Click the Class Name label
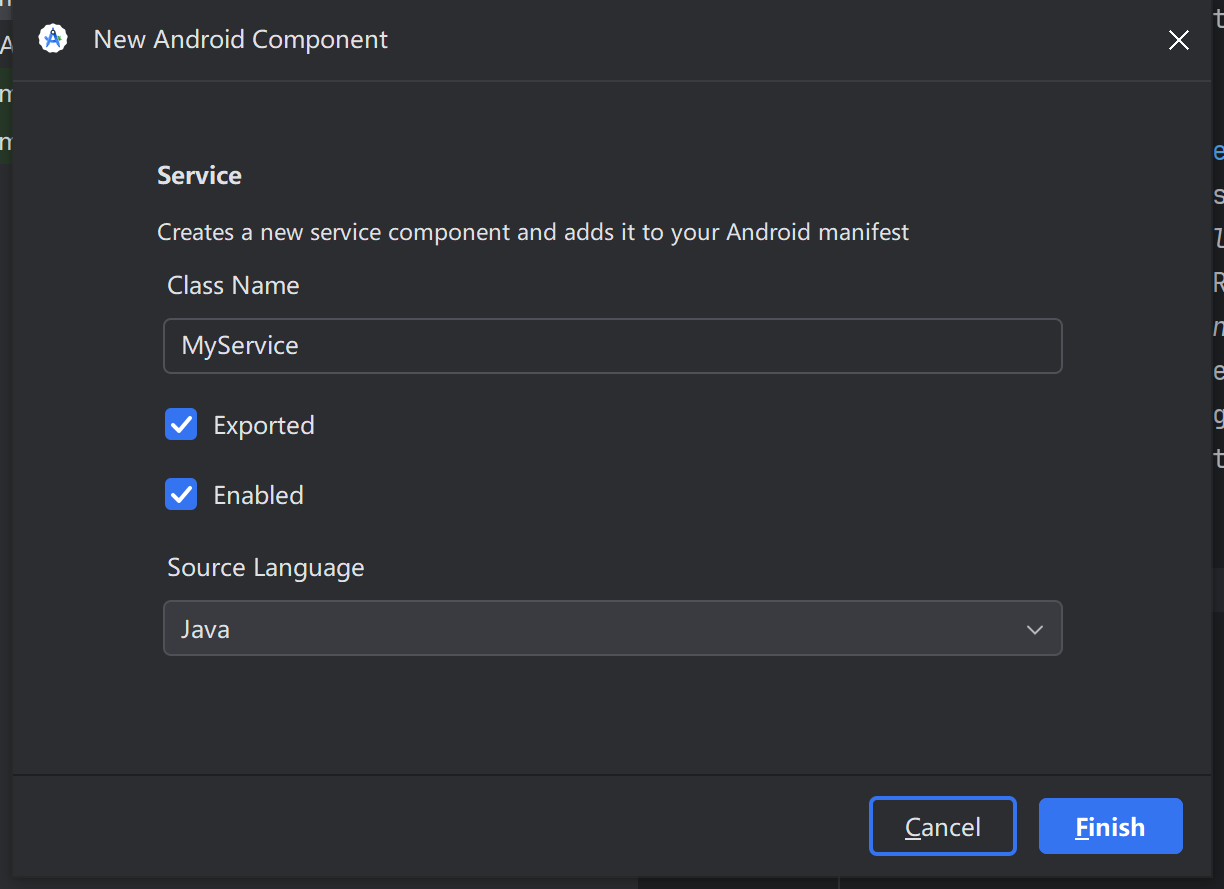1224x889 pixels. pyautogui.click(x=233, y=285)
